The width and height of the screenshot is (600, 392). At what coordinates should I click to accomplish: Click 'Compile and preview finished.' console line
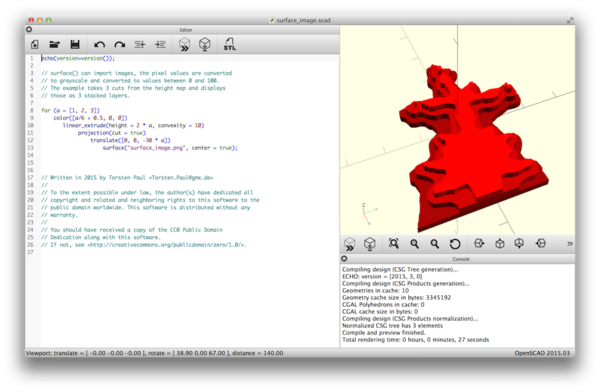point(384,332)
